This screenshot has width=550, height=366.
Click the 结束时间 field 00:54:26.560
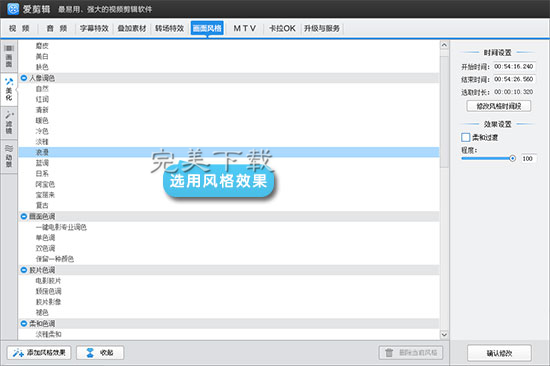[x=514, y=79]
